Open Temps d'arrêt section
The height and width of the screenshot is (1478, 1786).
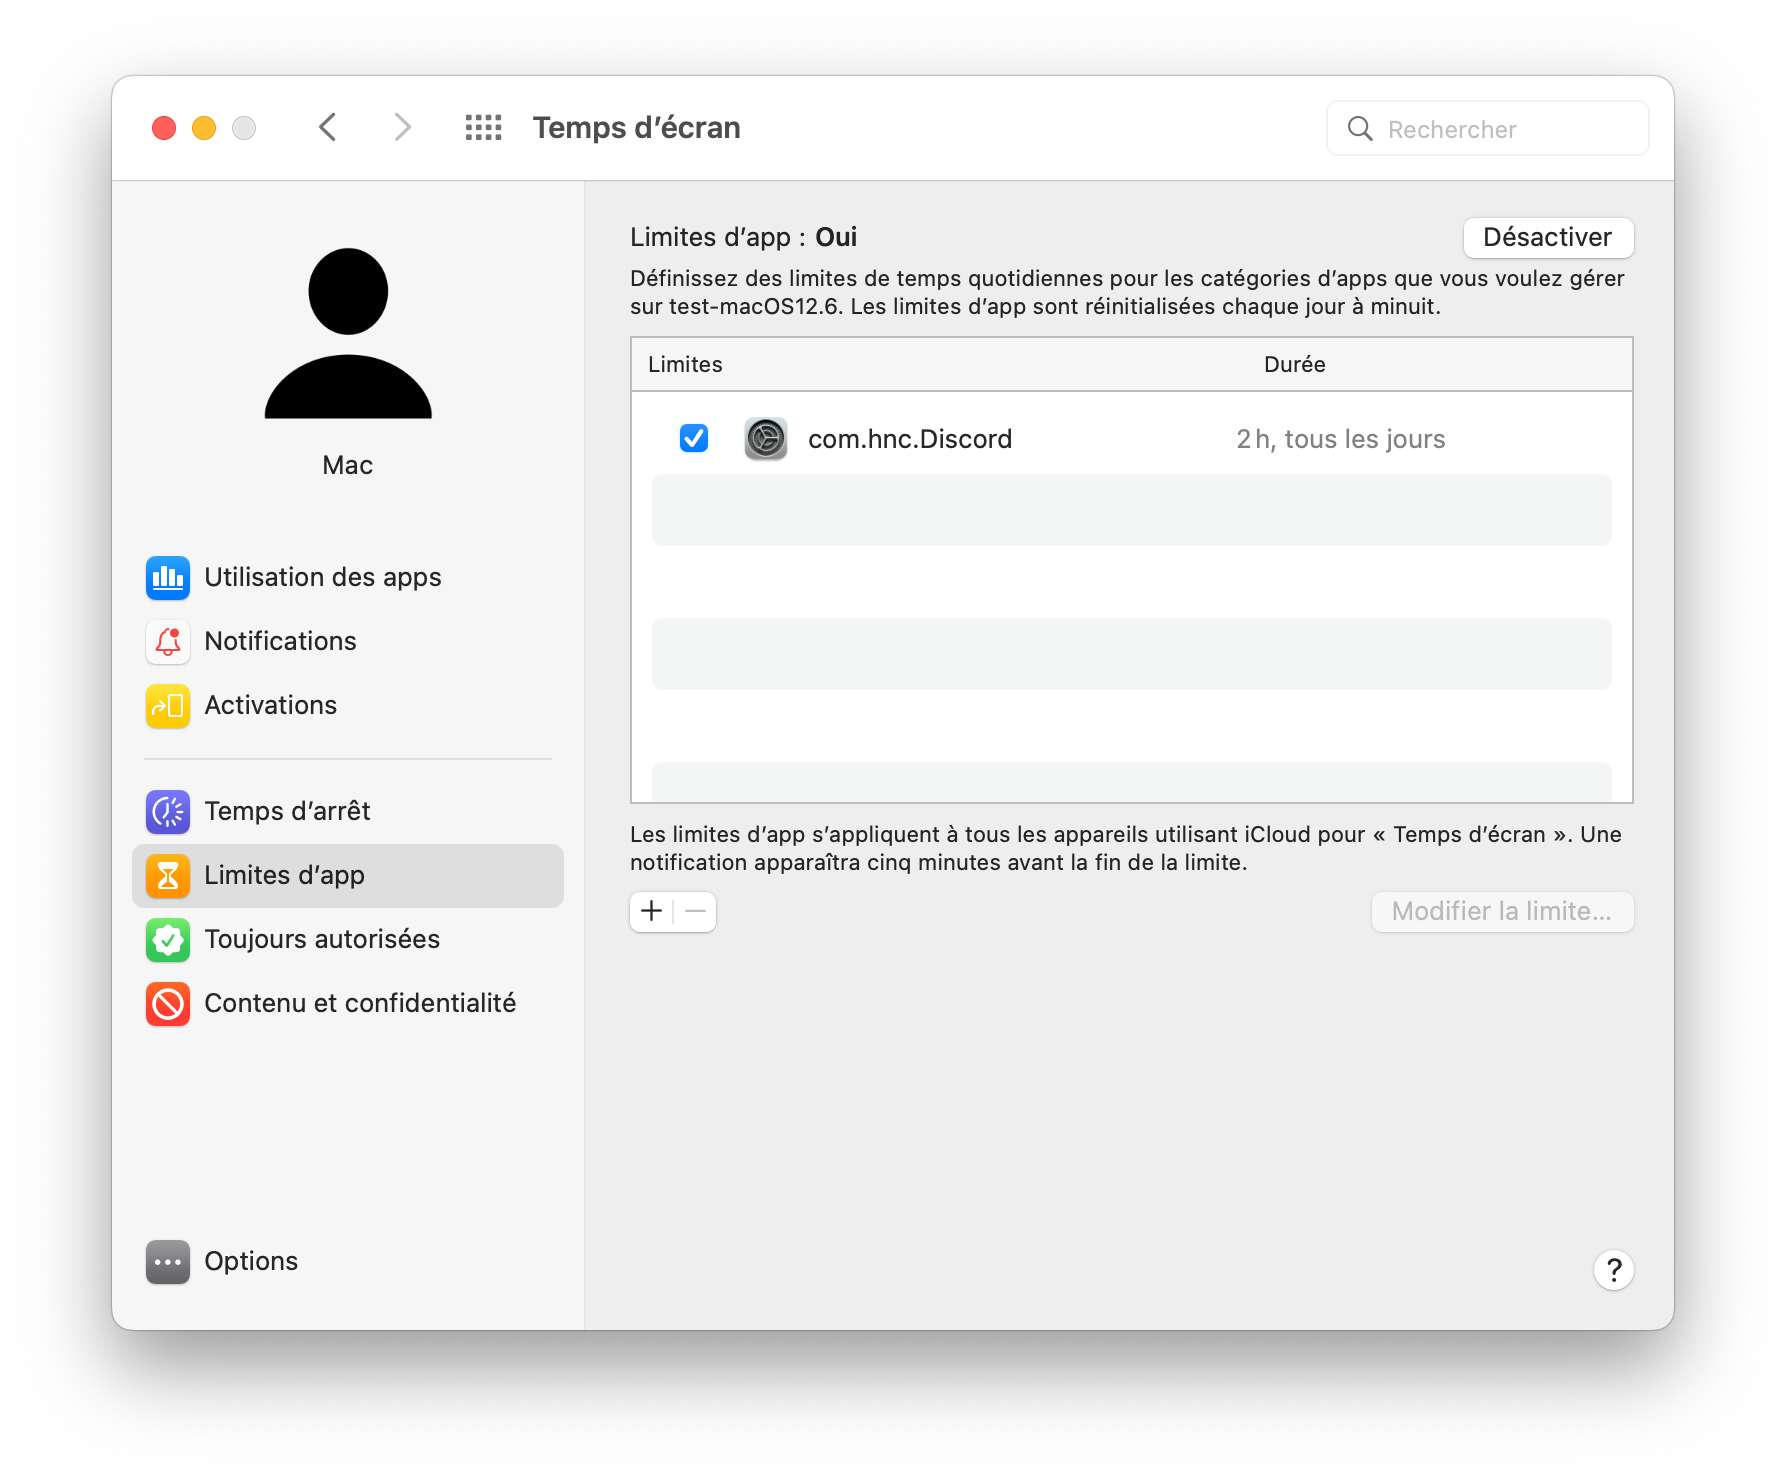click(348, 812)
